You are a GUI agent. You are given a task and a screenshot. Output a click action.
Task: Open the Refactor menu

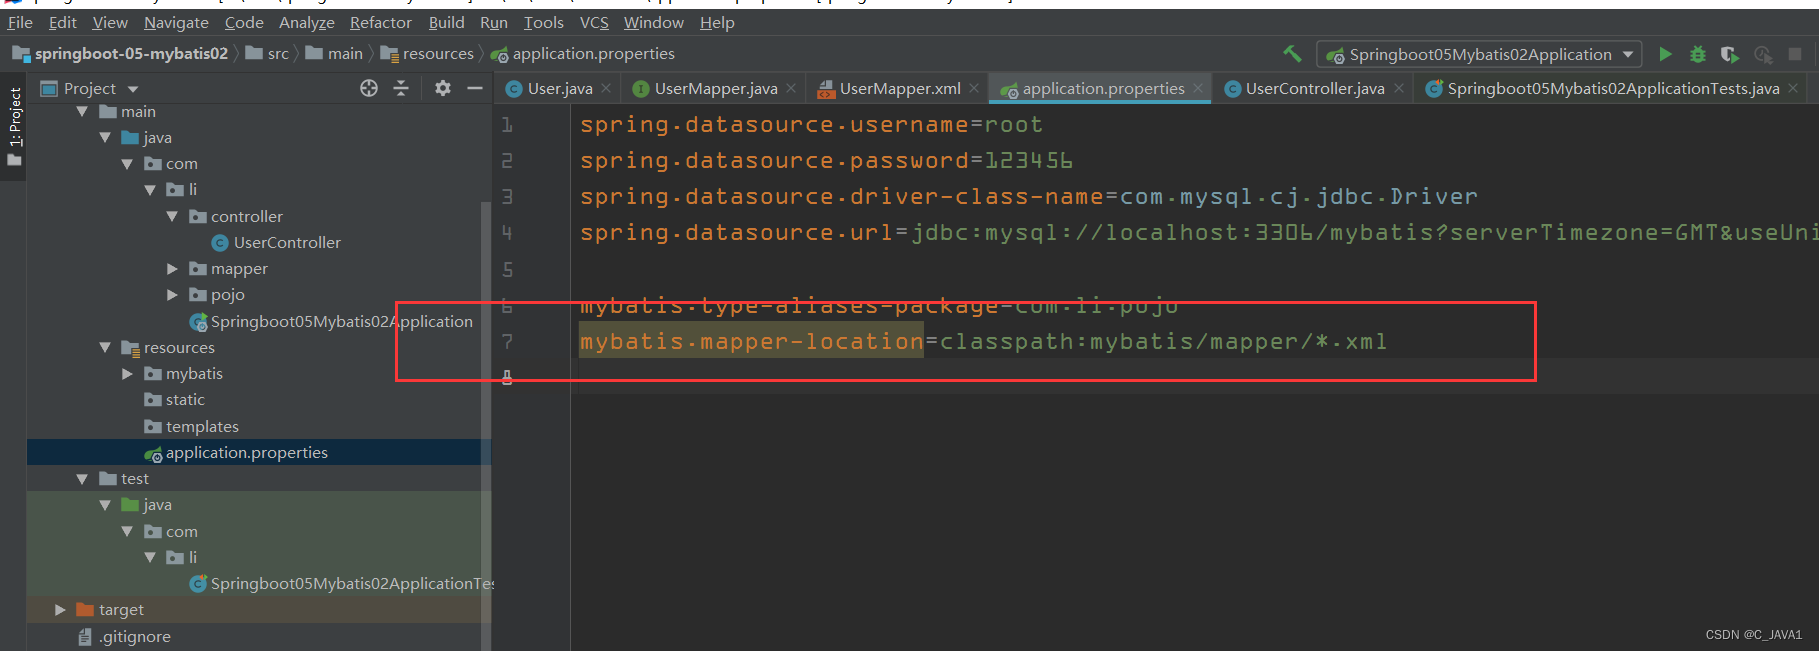pyautogui.click(x=381, y=22)
